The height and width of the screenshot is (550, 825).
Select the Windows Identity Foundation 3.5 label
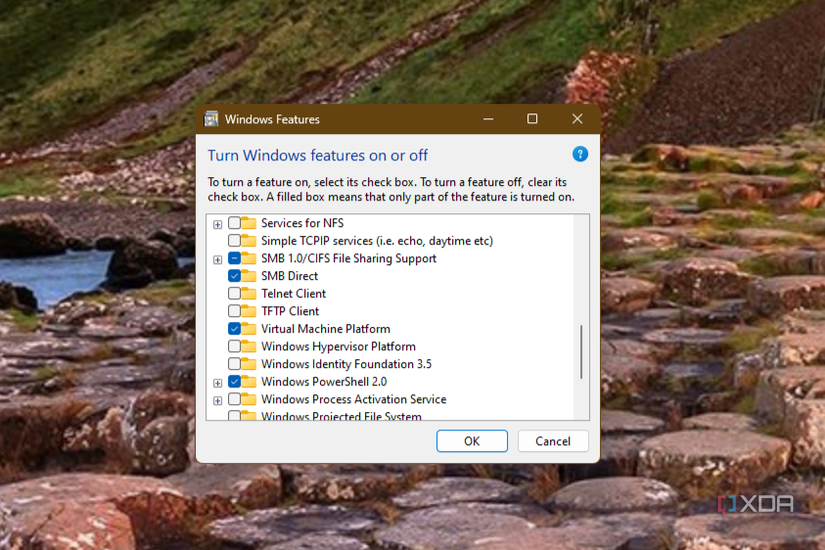point(346,364)
